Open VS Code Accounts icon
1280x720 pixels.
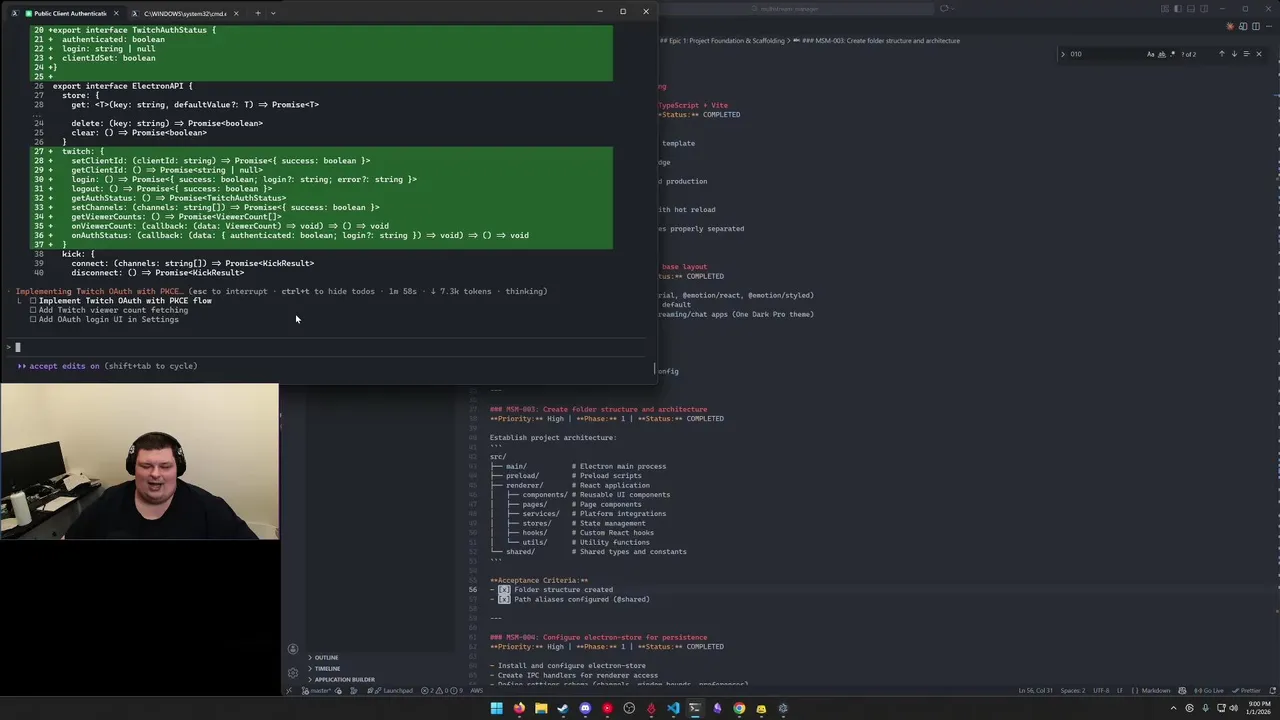(x=293, y=649)
